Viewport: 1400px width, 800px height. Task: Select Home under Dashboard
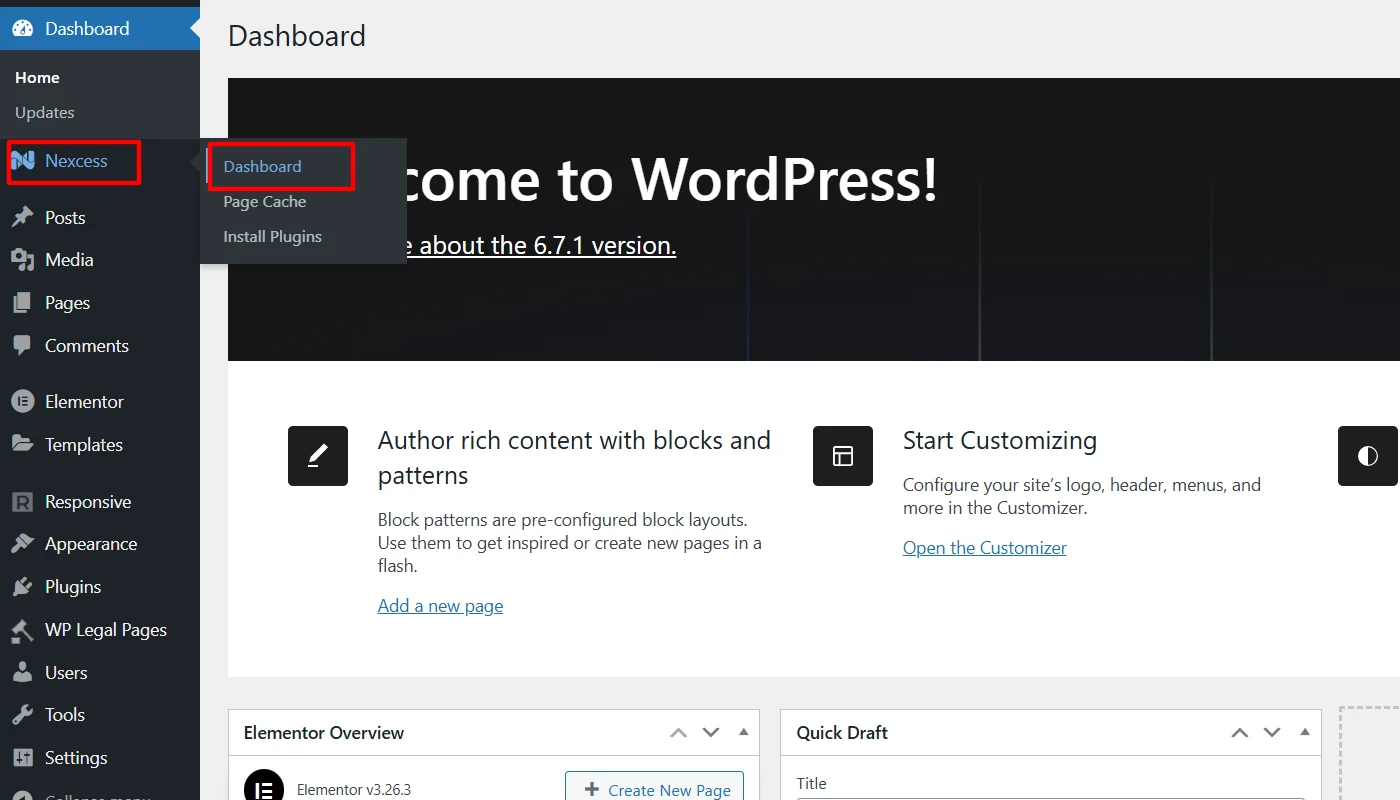37,77
